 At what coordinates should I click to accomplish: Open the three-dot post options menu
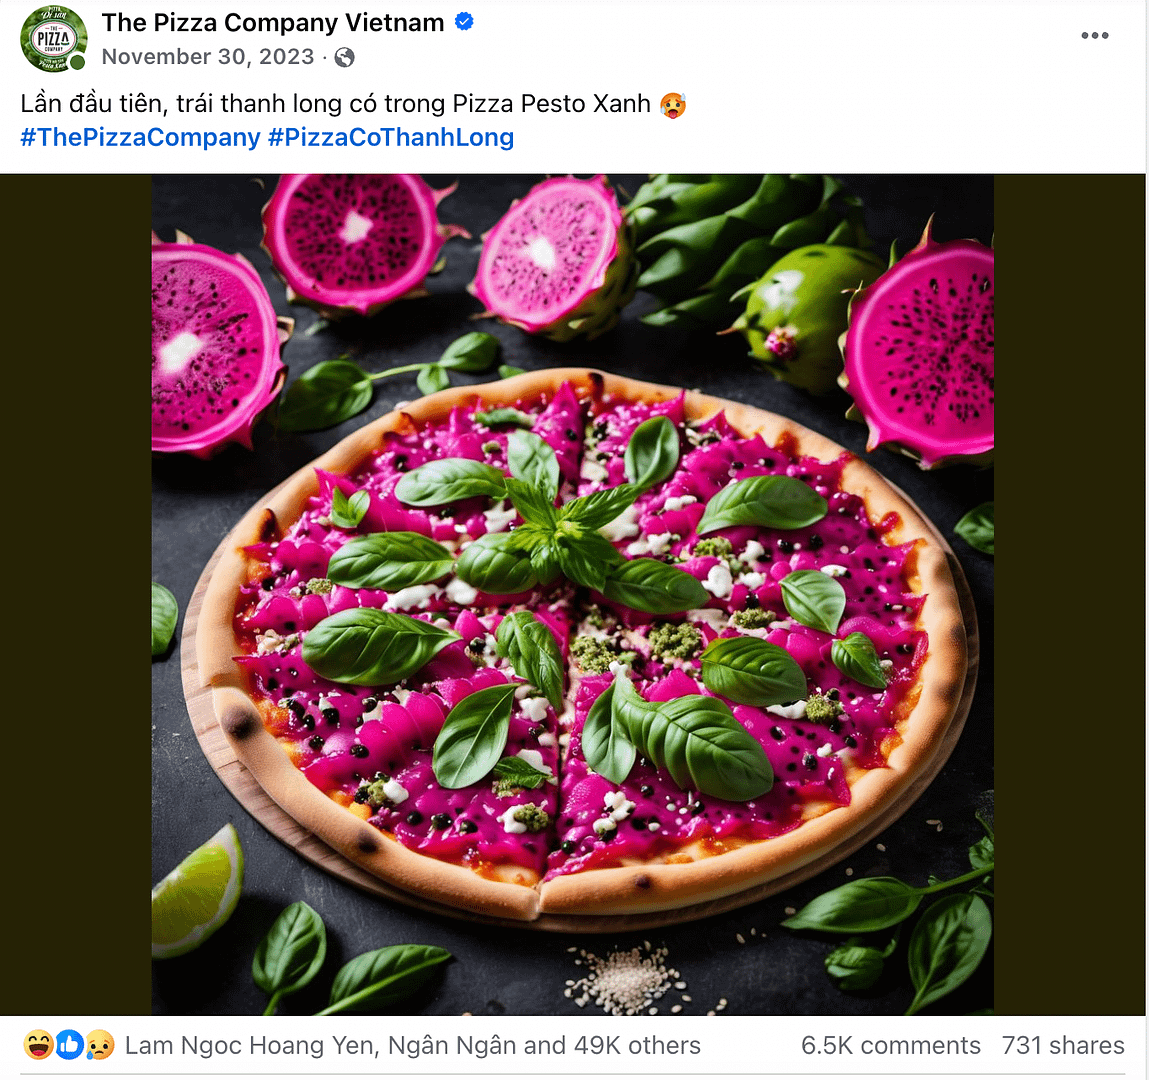click(x=1094, y=36)
